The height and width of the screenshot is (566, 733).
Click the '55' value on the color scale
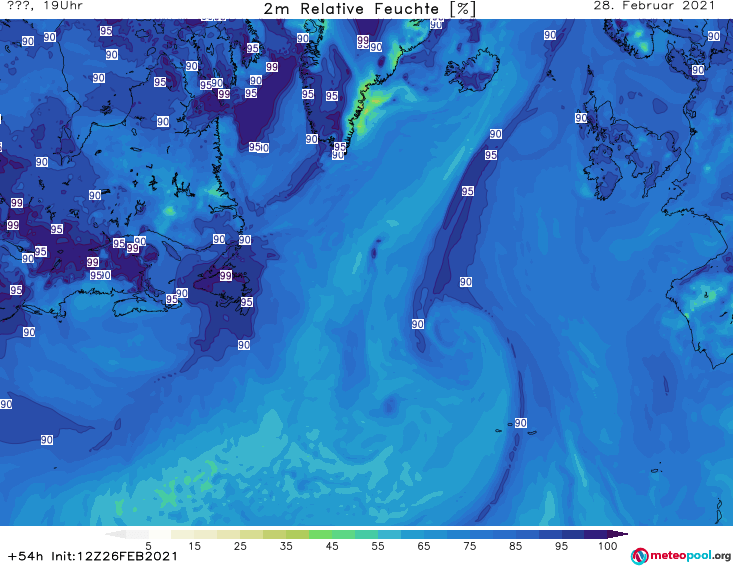click(x=377, y=546)
